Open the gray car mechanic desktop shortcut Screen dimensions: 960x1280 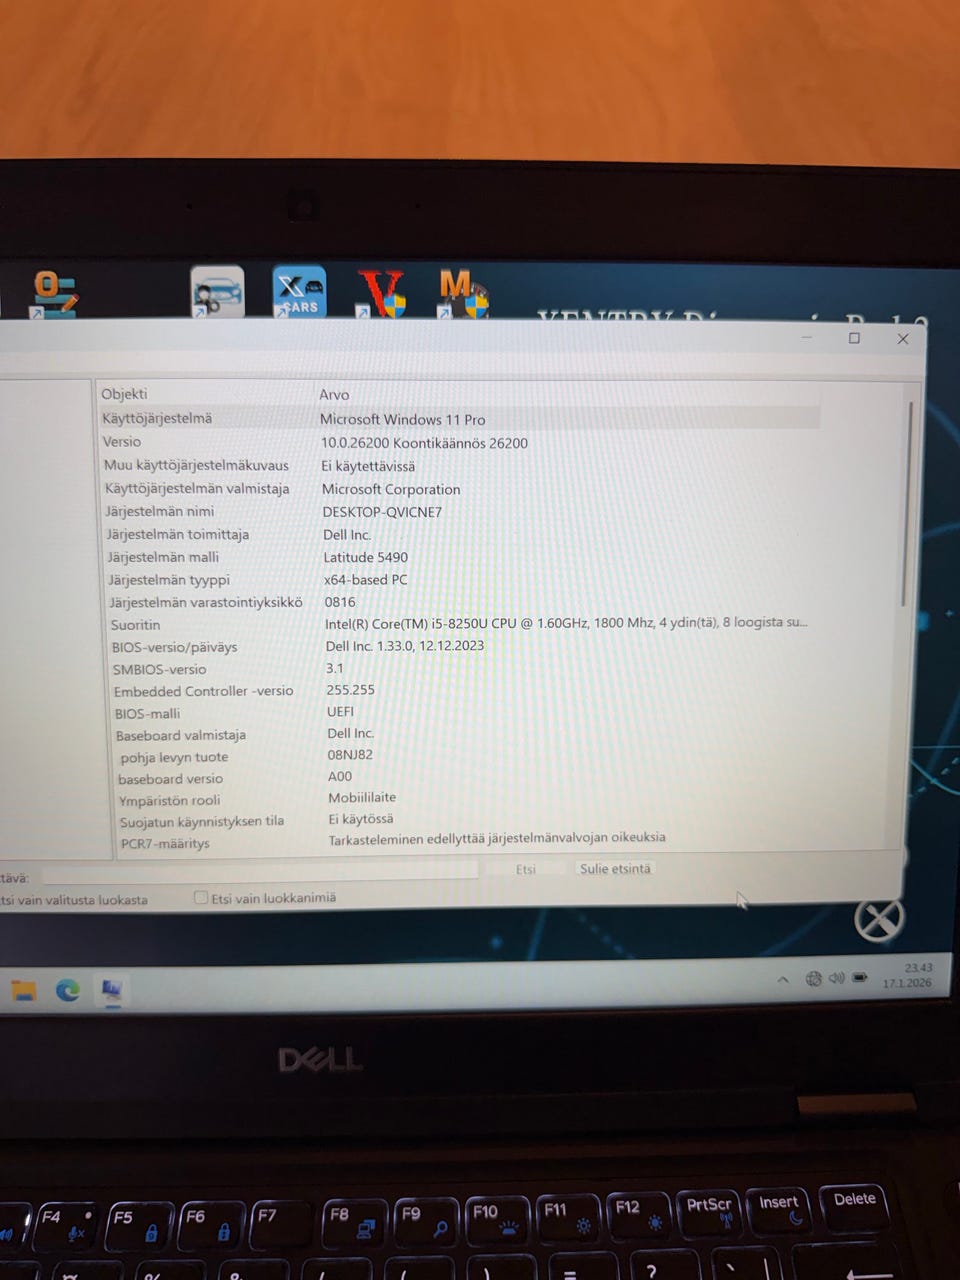point(217,292)
